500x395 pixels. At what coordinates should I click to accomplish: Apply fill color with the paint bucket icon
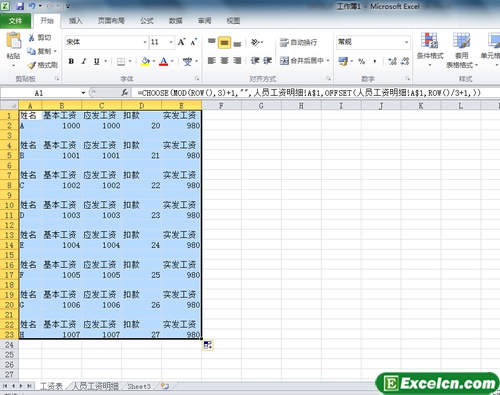point(145,61)
